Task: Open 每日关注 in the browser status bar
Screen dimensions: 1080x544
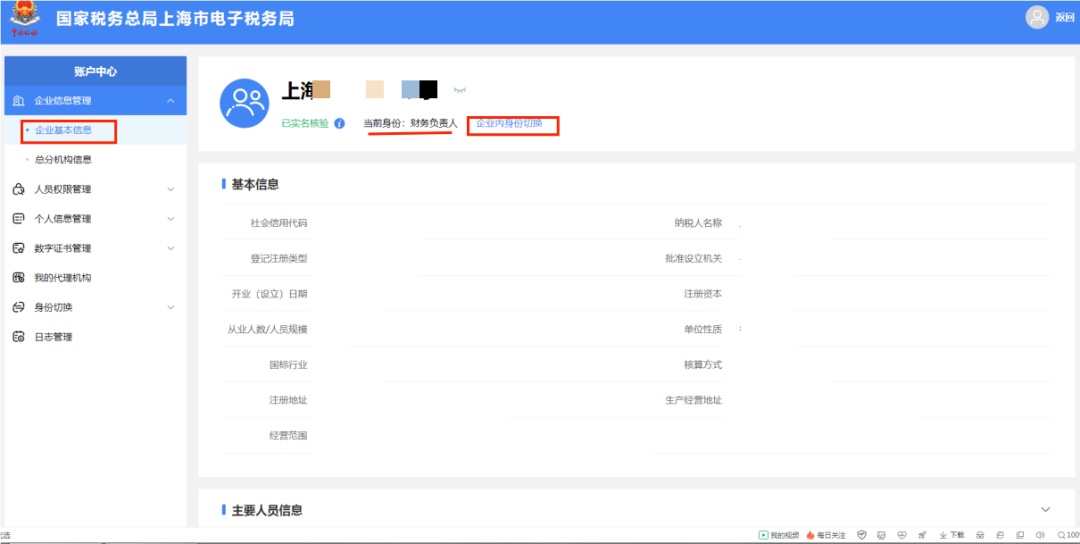Action: click(x=826, y=535)
